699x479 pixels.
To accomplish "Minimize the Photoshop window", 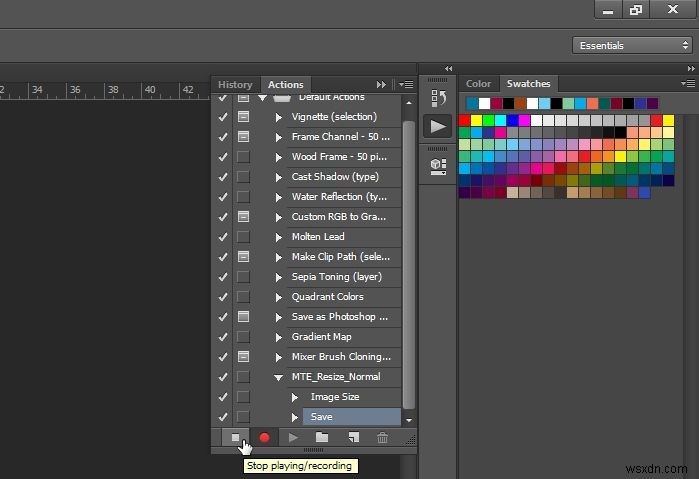I will pyautogui.click(x=608, y=10).
